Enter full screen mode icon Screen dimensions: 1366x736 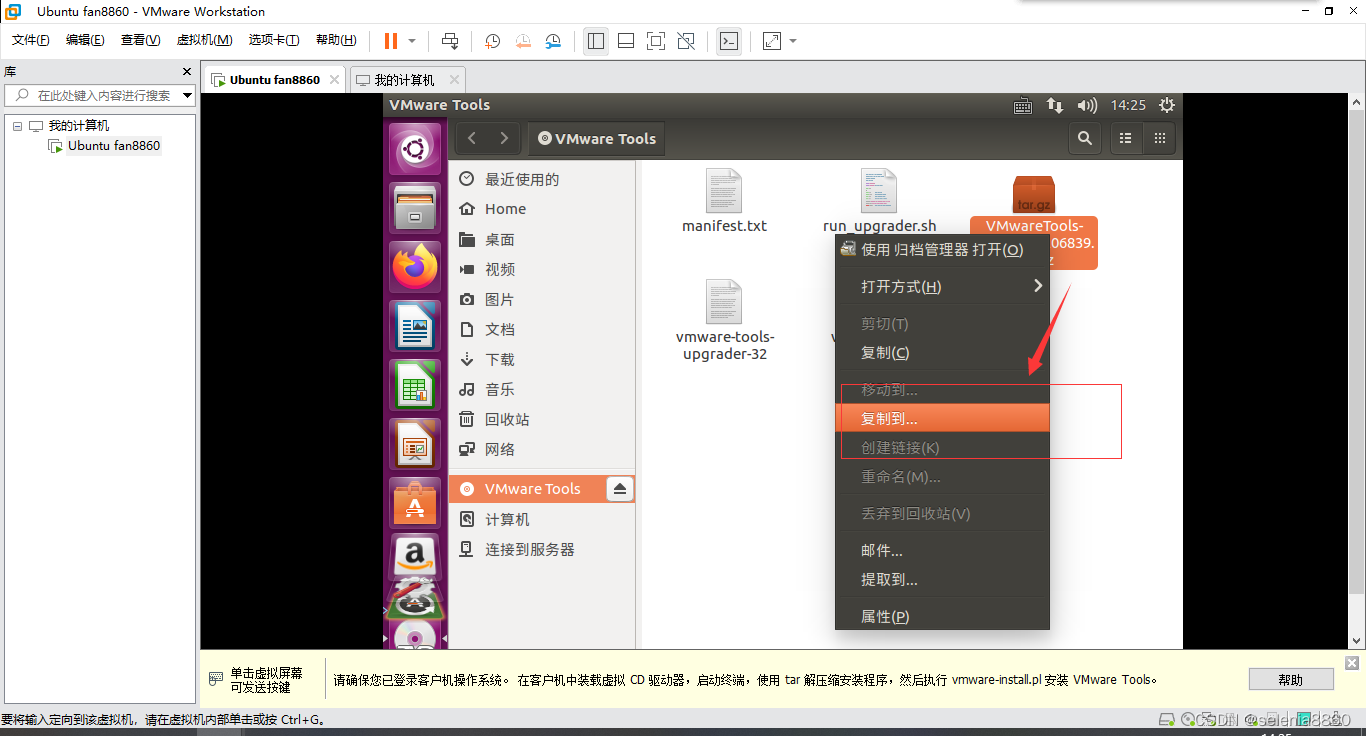click(x=656, y=41)
